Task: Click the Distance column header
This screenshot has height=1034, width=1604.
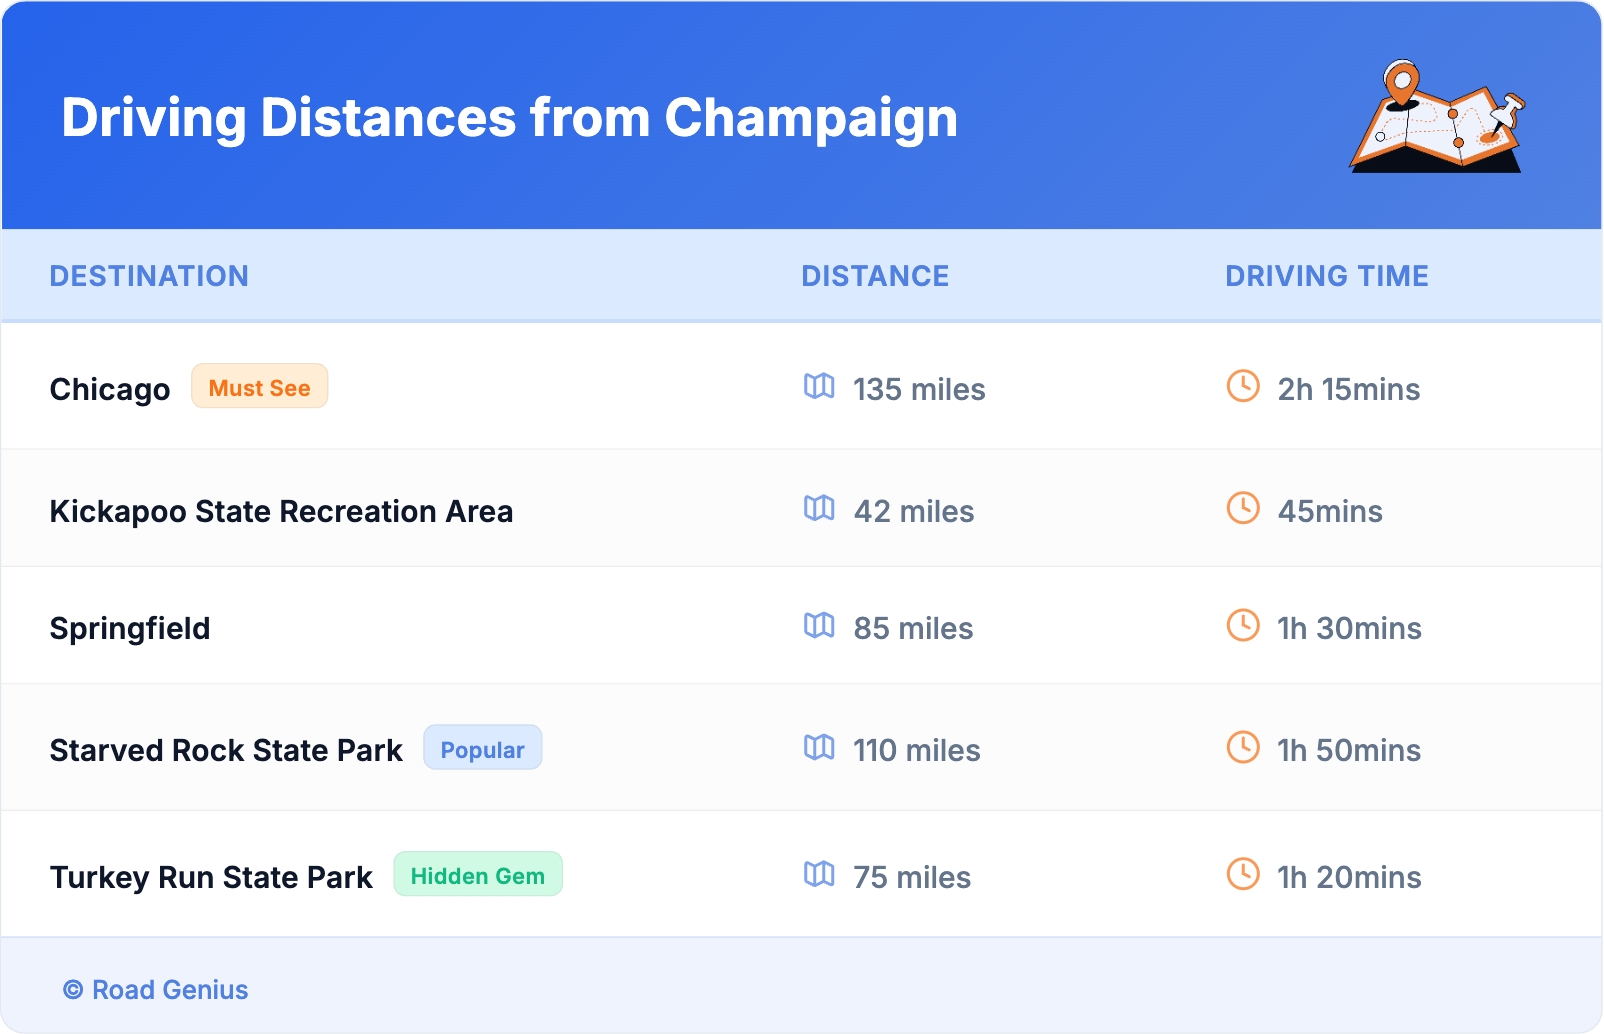Action: click(875, 276)
